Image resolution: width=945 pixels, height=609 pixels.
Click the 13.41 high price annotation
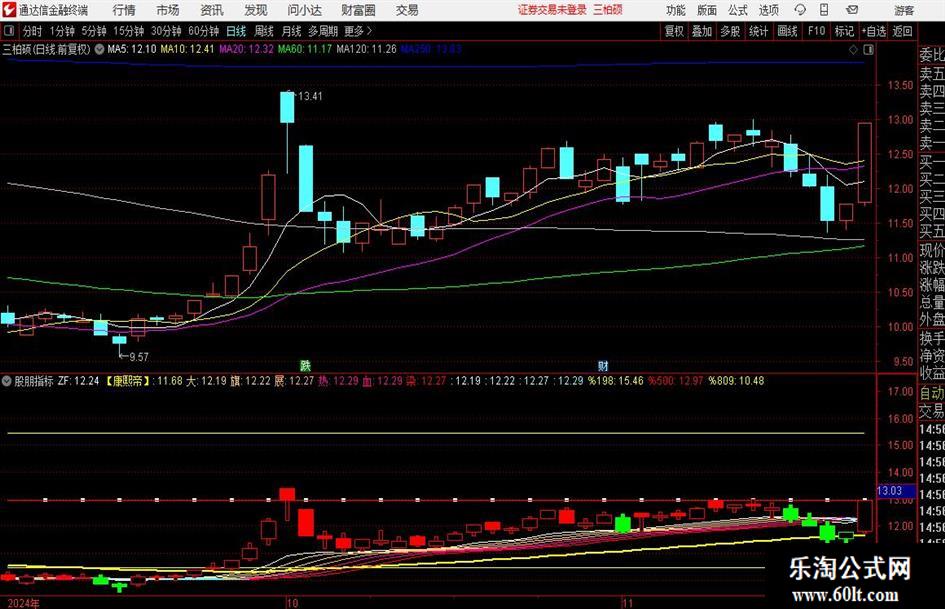point(310,96)
